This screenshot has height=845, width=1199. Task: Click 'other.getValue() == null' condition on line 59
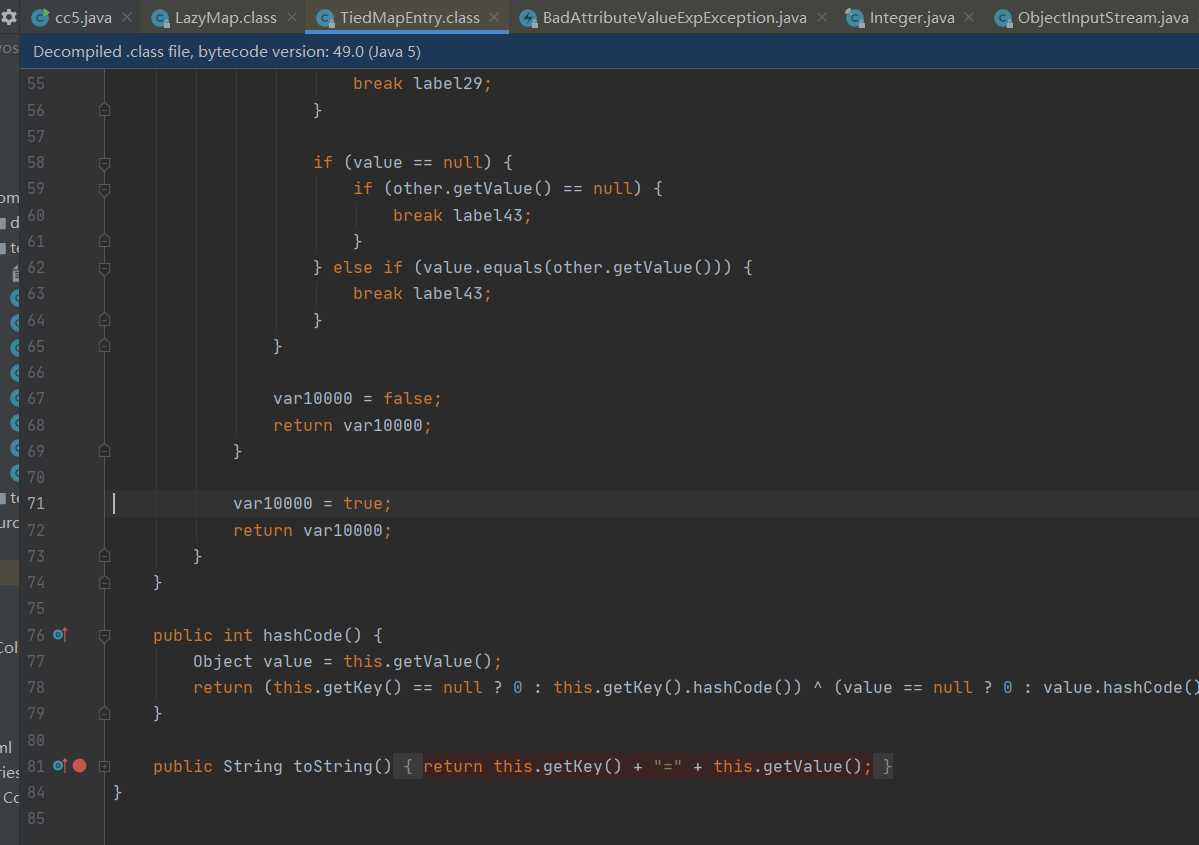click(512, 189)
